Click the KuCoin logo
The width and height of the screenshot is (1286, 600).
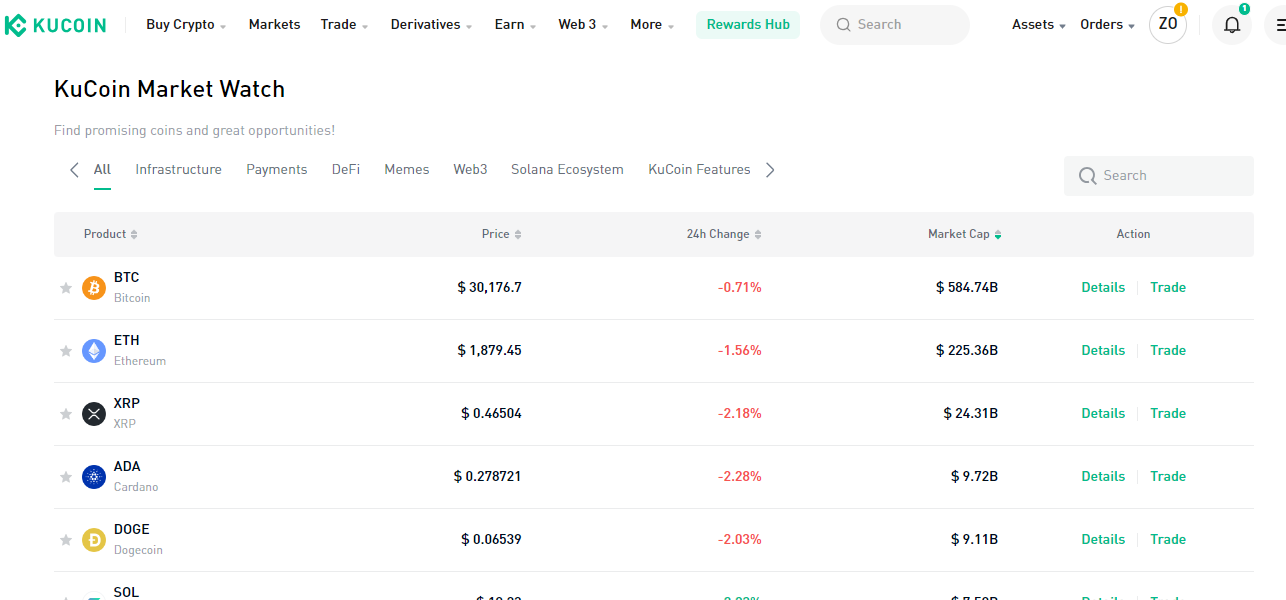(x=55, y=25)
